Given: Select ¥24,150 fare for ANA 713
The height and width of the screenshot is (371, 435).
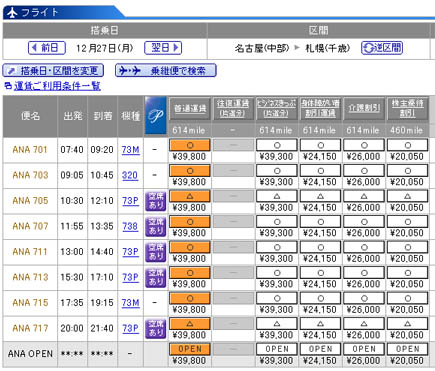Looking at the screenshot, I should coord(320,273).
